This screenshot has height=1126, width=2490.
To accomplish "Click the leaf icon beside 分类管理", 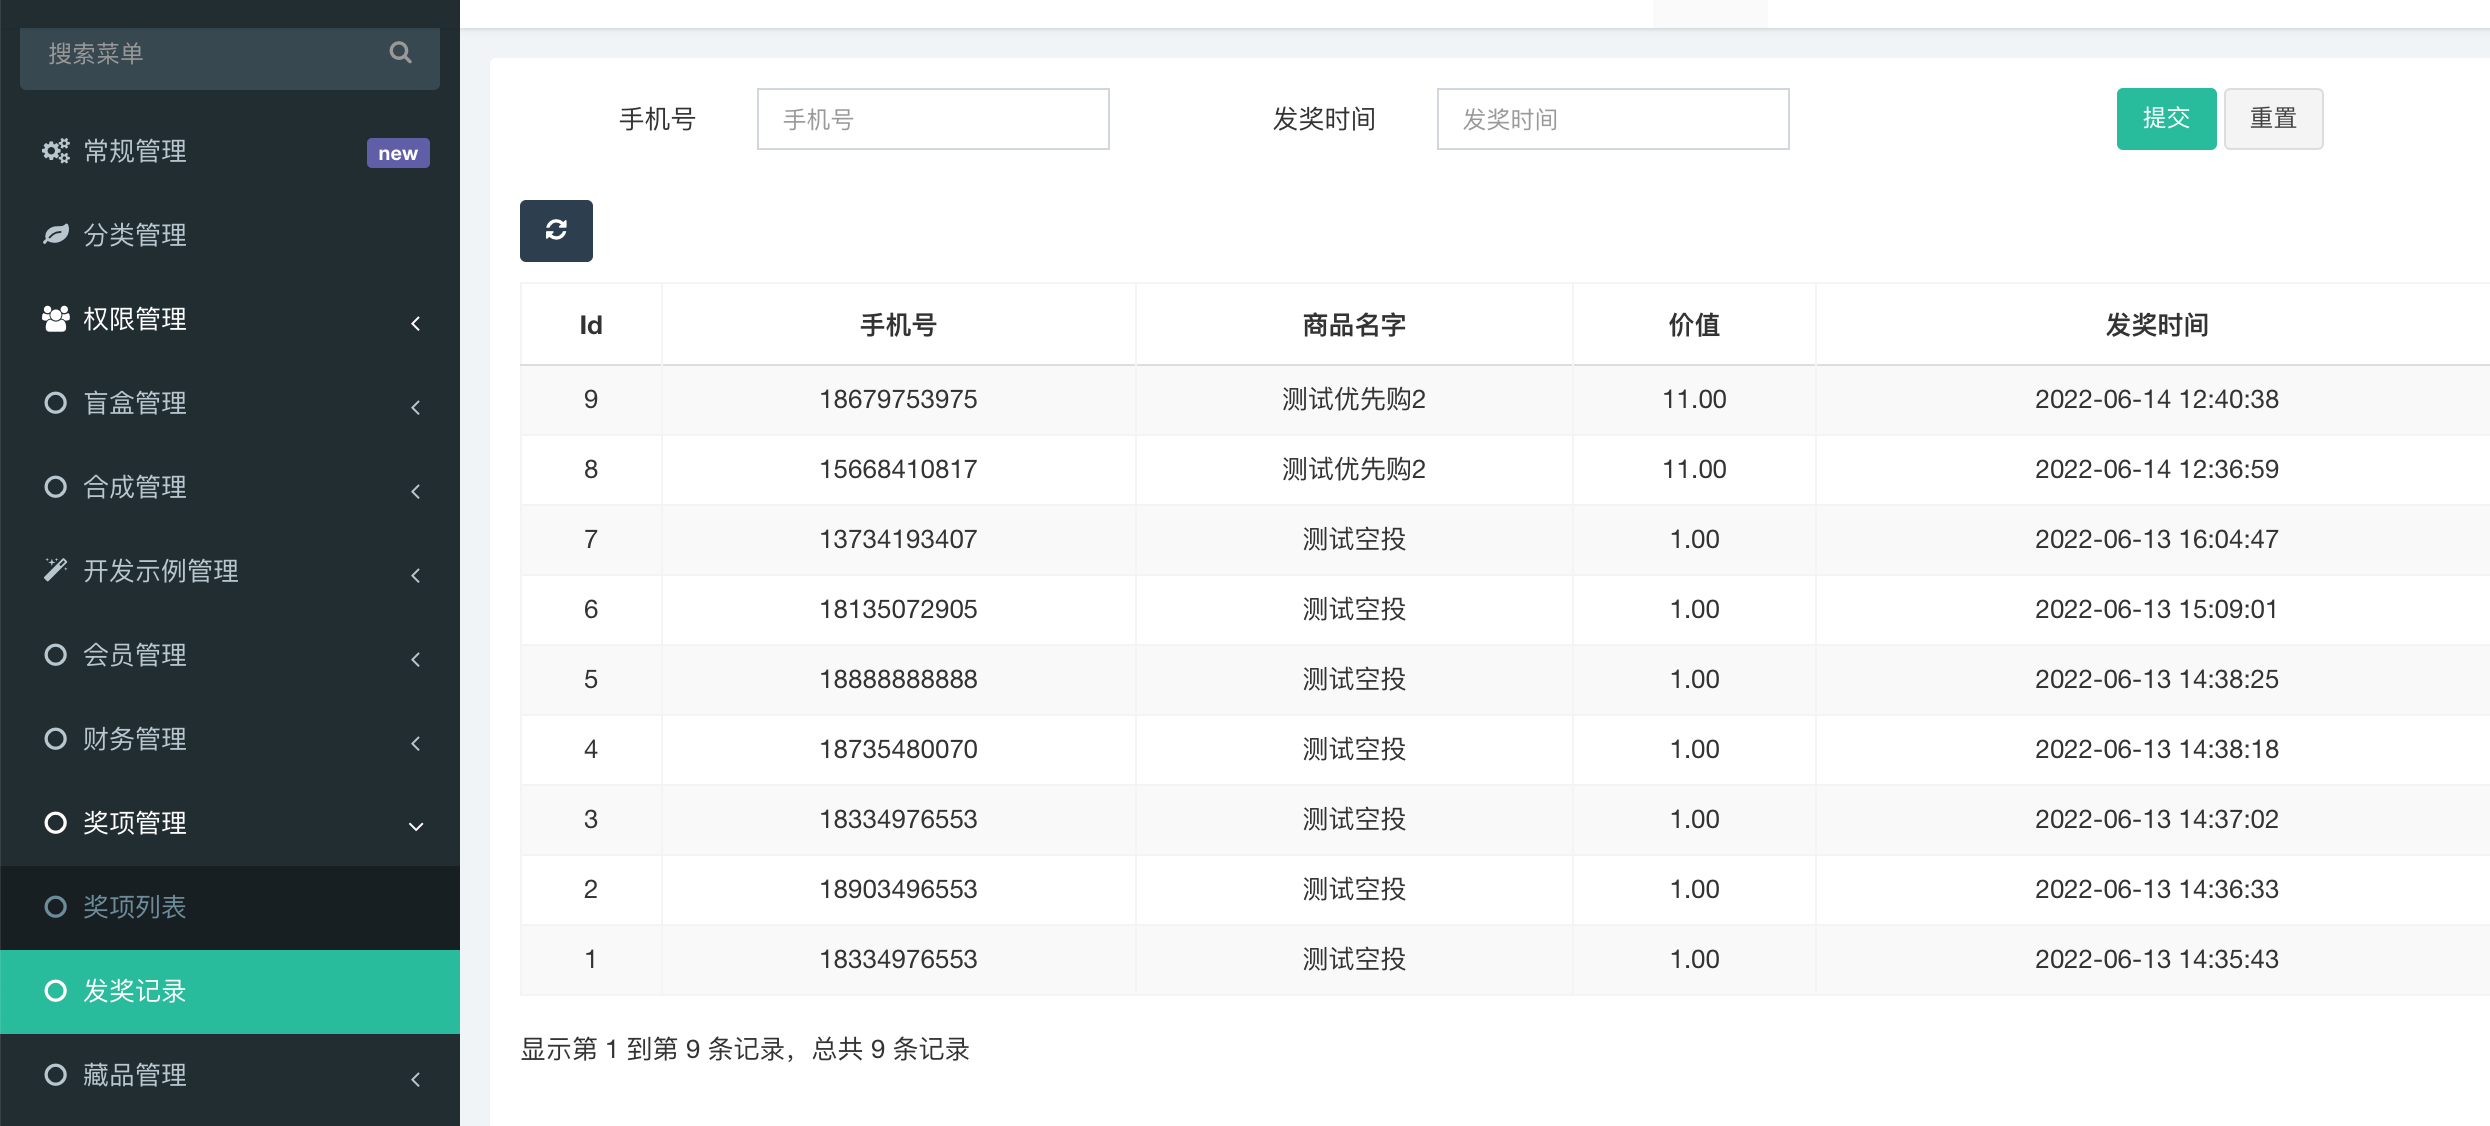I will coord(56,235).
